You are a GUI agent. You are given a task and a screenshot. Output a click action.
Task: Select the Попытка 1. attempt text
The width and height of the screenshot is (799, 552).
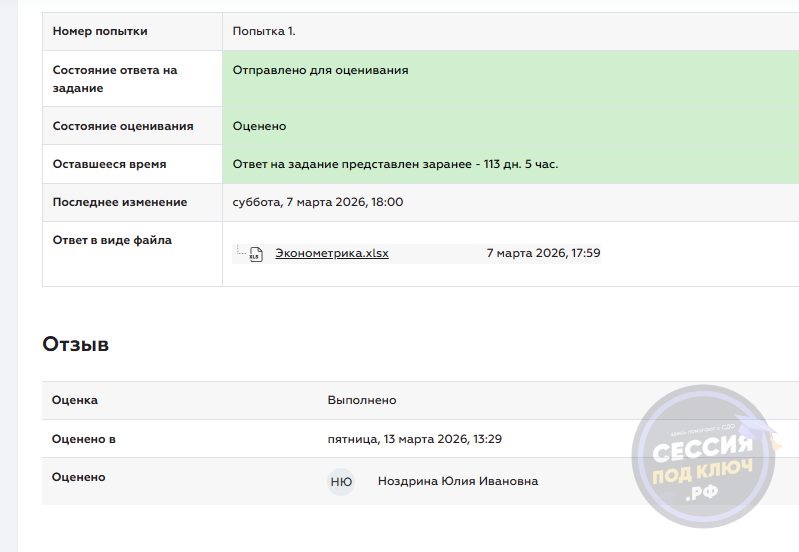coord(264,31)
